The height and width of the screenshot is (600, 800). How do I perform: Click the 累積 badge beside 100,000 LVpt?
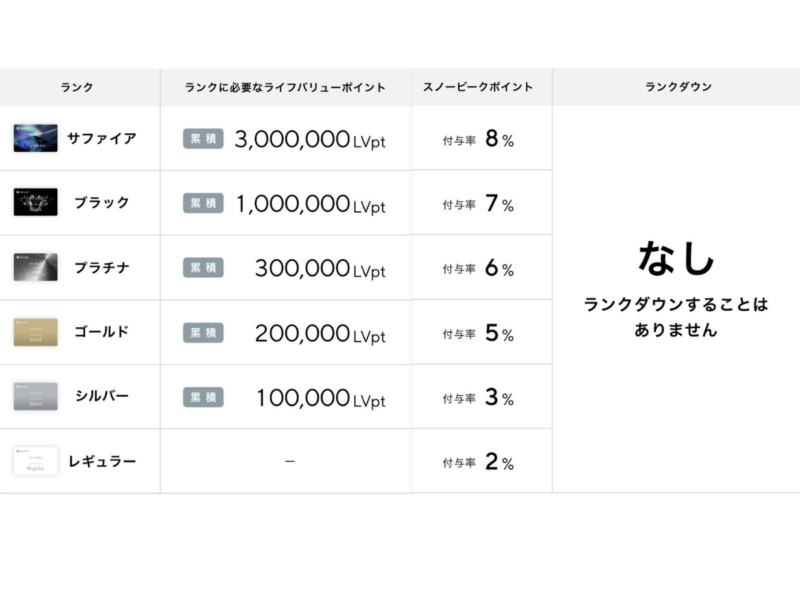click(203, 397)
